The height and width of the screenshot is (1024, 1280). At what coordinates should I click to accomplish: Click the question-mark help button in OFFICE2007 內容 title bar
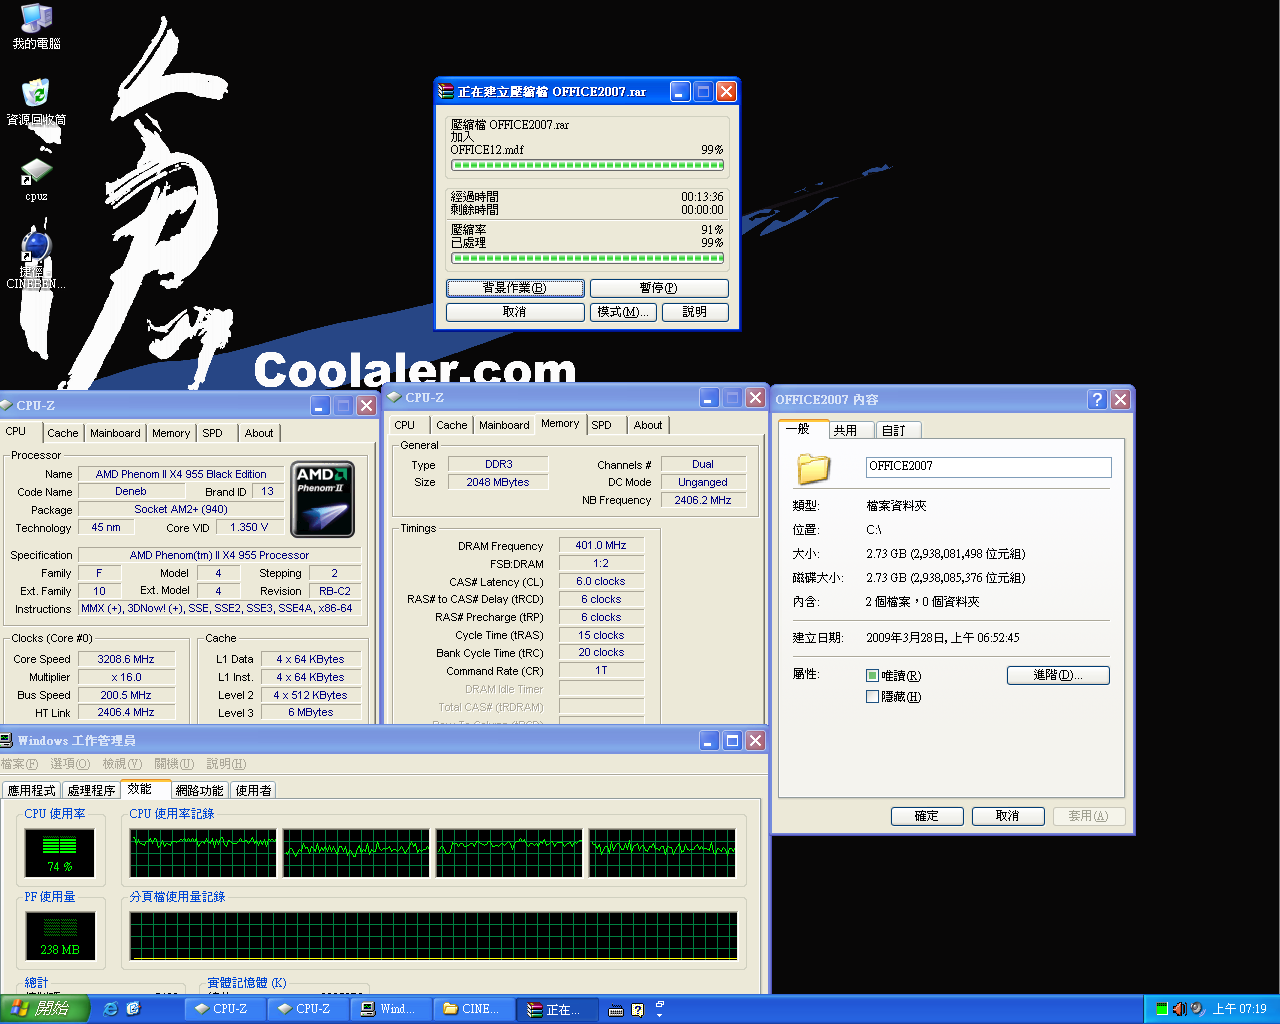pos(1097,399)
